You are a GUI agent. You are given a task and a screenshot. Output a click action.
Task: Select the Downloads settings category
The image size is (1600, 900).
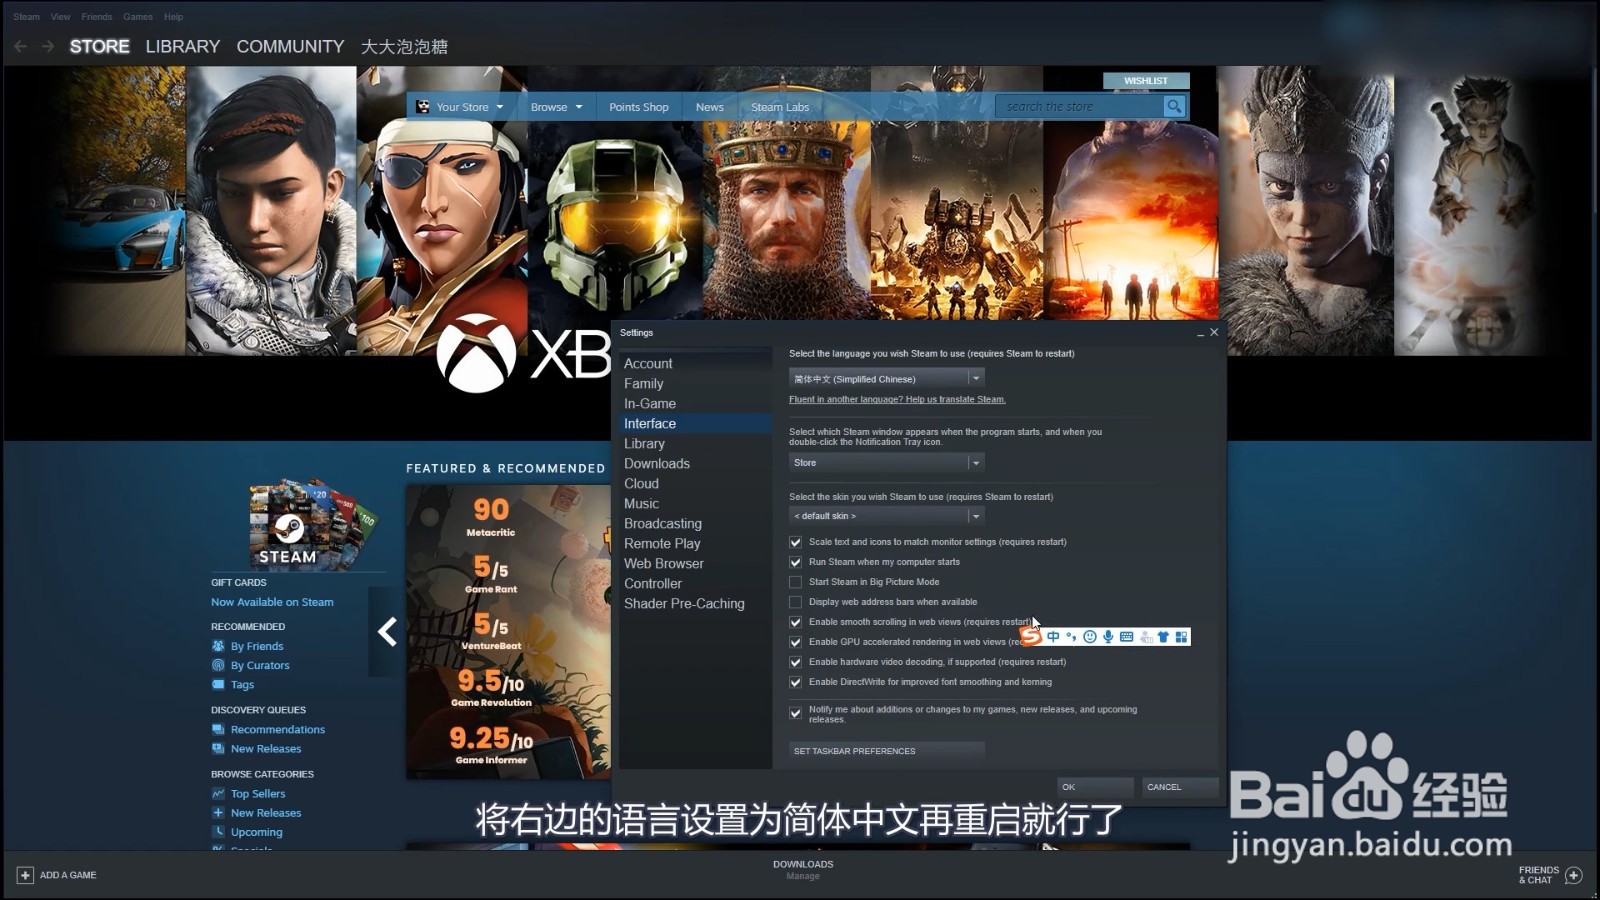pyautogui.click(x=695, y=464)
